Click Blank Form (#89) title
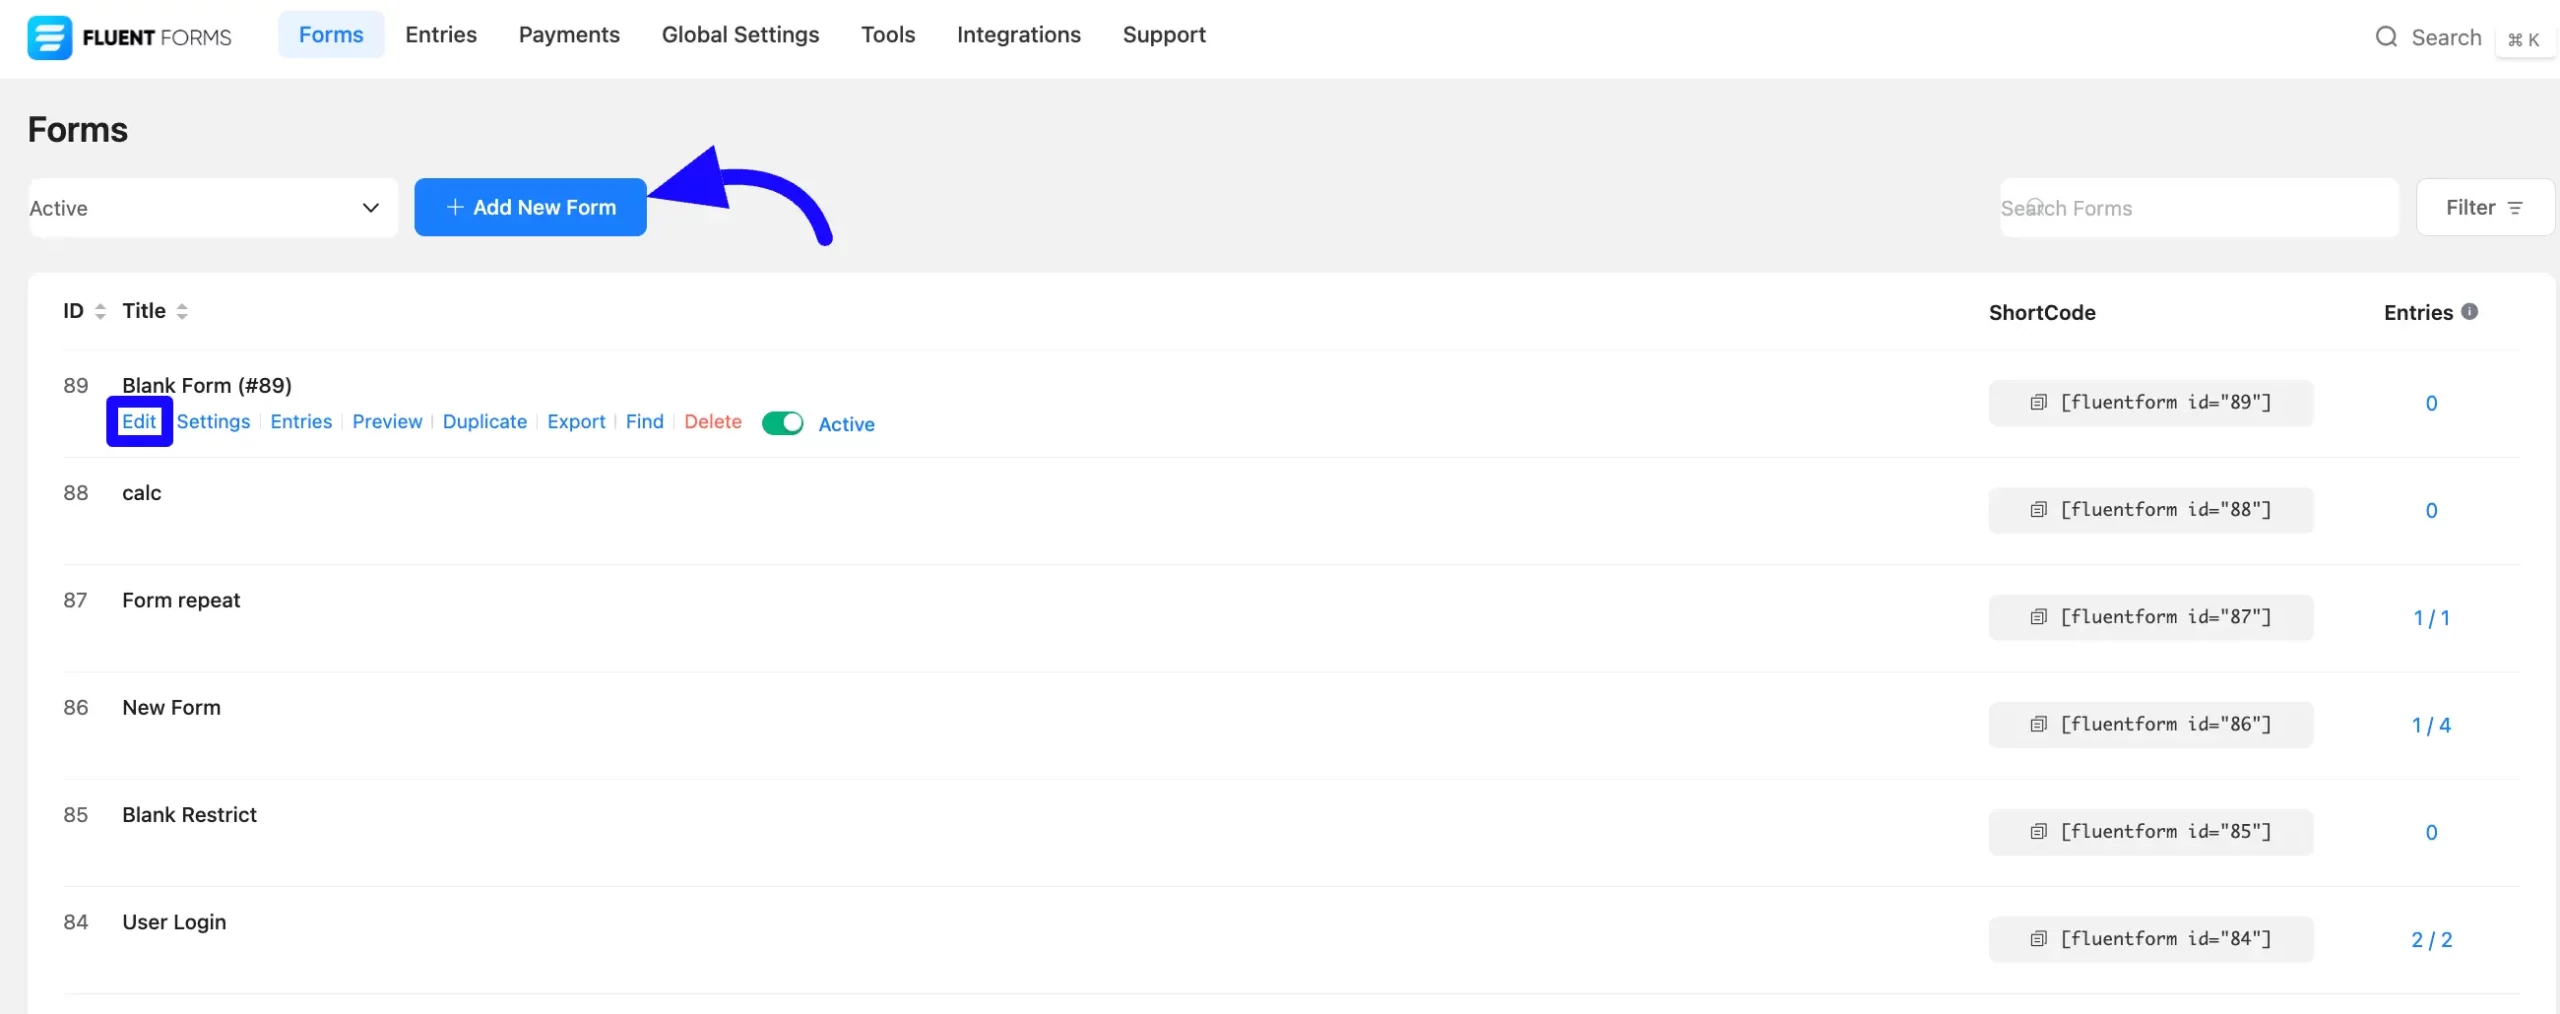The image size is (2560, 1014). pyautogui.click(x=207, y=385)
